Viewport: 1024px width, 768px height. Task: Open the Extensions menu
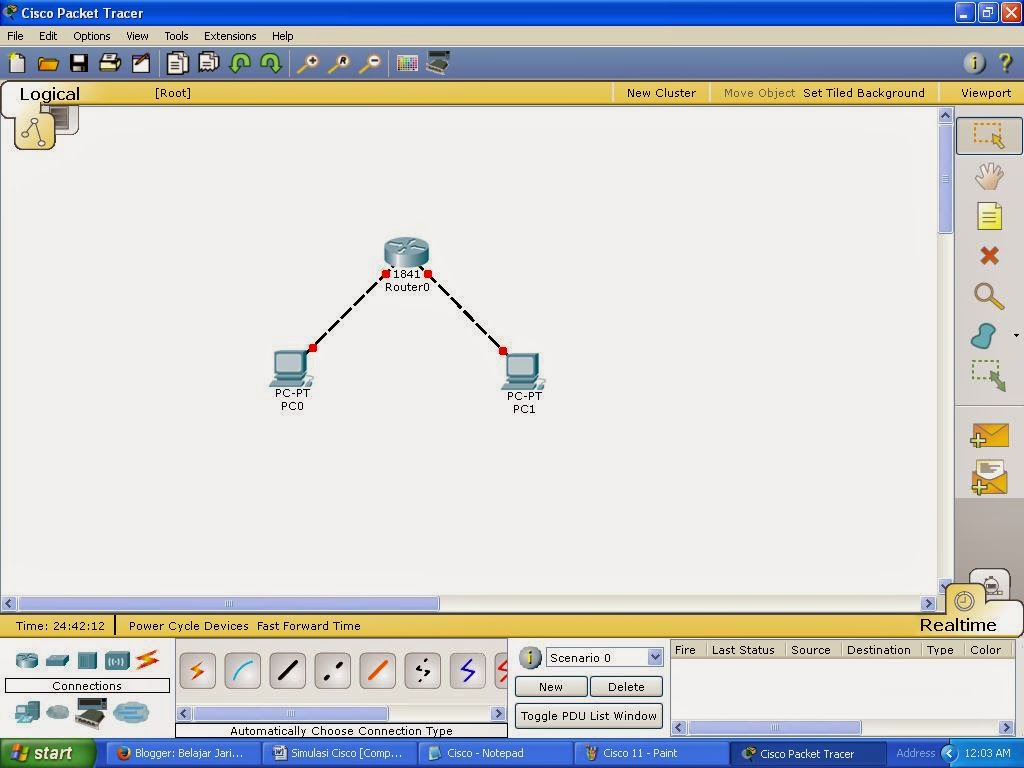pos(230,35)
